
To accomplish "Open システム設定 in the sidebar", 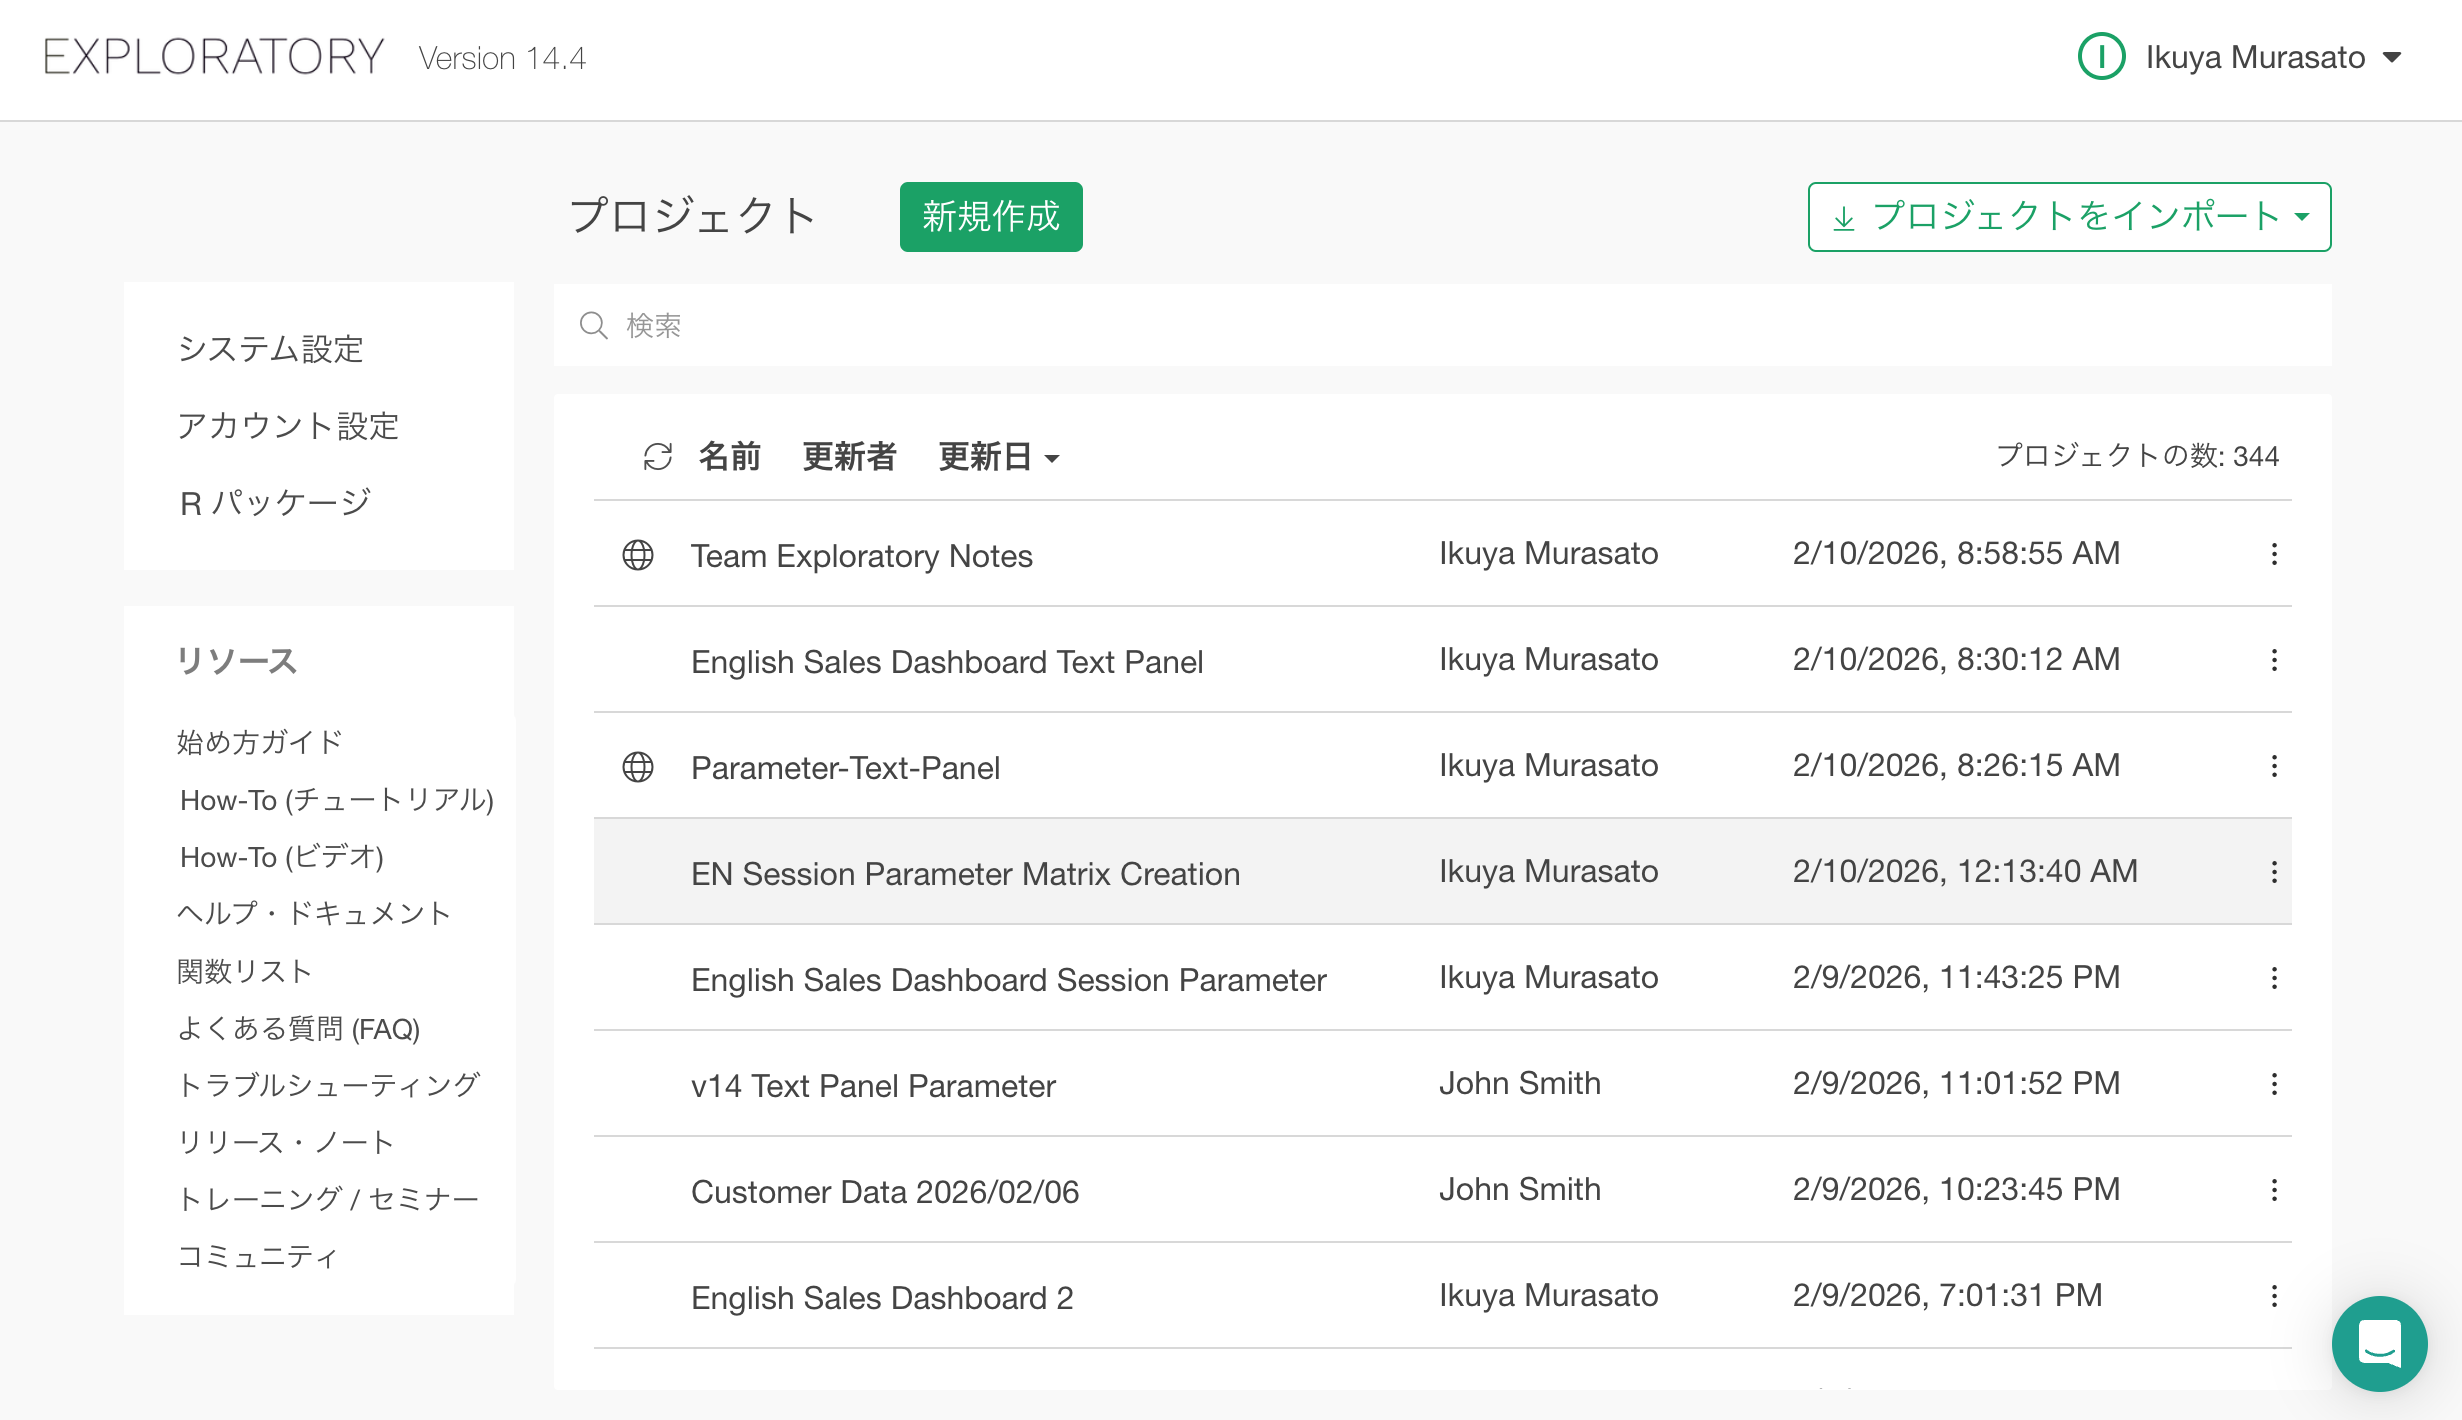I will (270, 349).
